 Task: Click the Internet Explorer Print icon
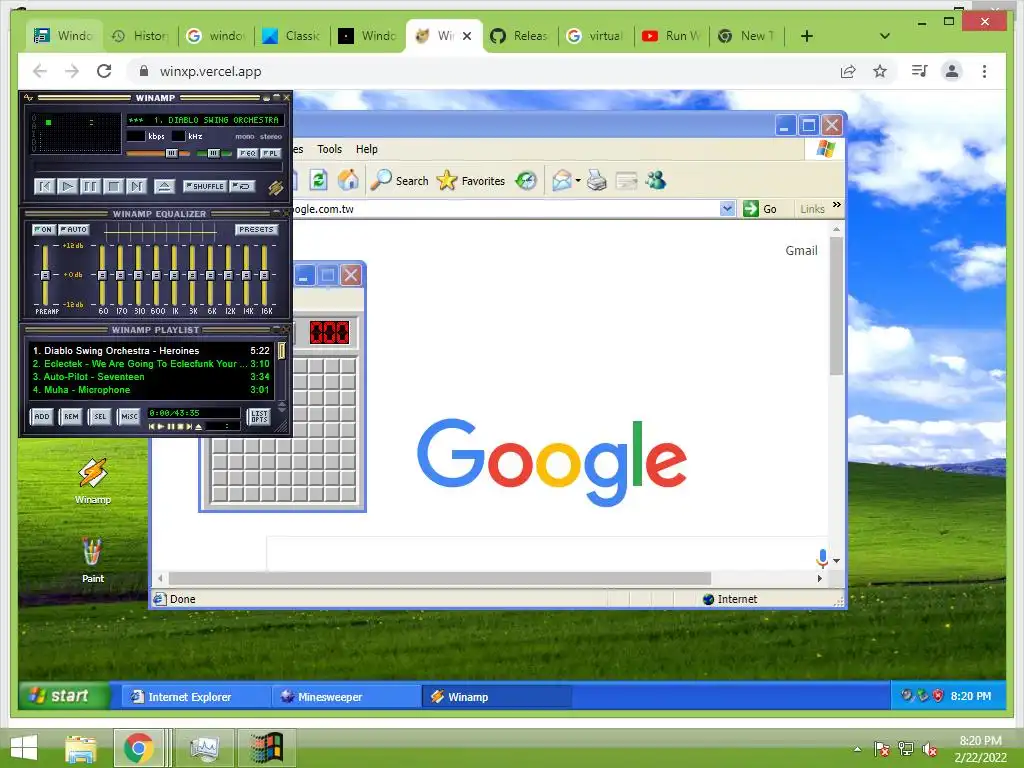pyautogui.click(x=596, y=180)
